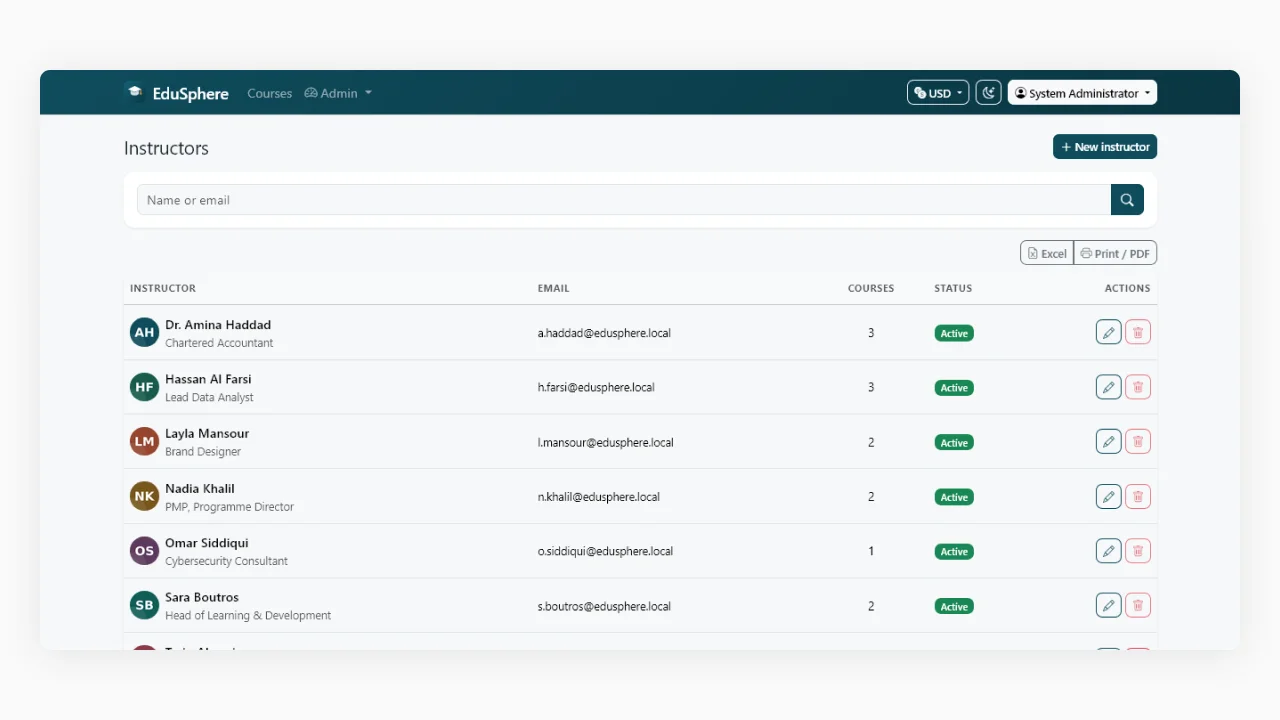Click Sara Boutros's Active status badge
The width and height of the screenshot is (1280, 720).
tap(954, 606)
